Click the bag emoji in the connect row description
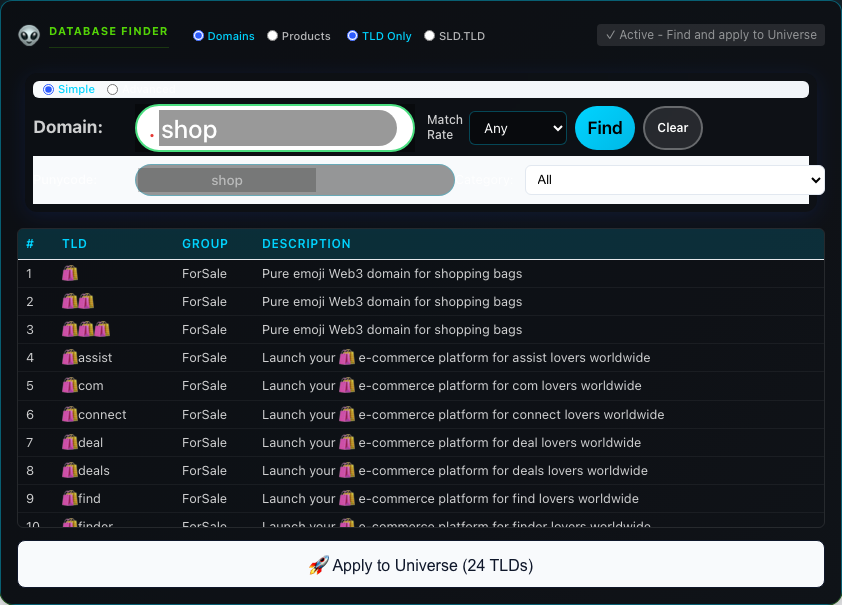842x605 pixels. point(347,414)
